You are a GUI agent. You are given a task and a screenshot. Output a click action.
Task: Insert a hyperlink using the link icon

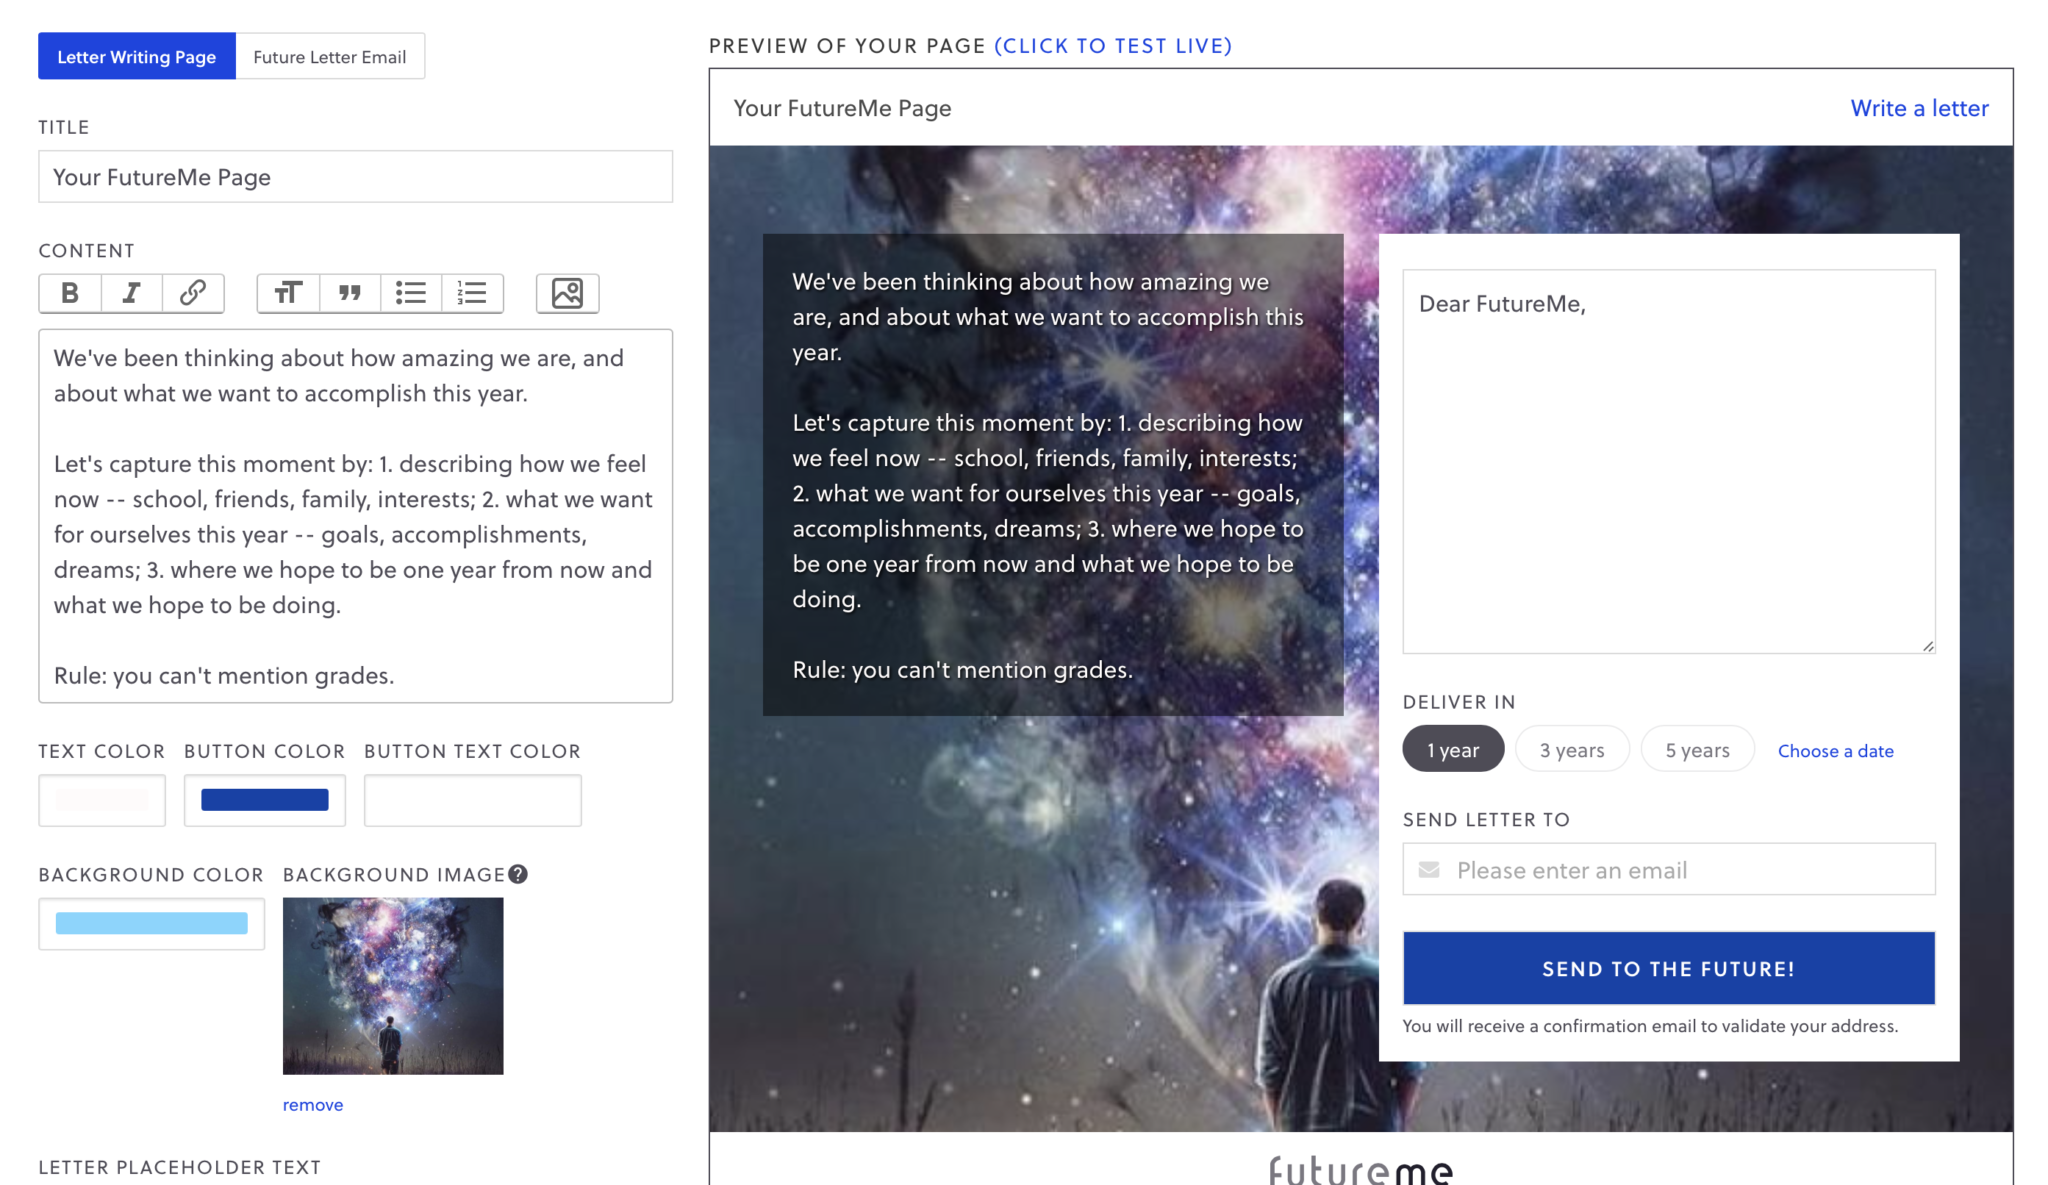coord(191,293)
